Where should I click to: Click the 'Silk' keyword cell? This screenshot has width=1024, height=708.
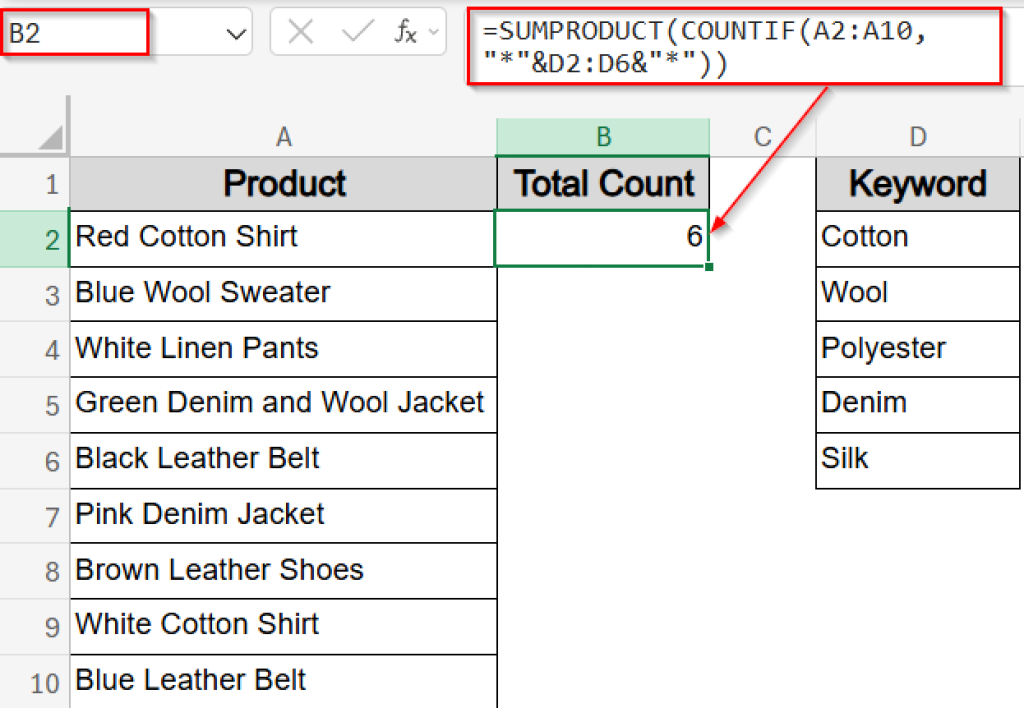[x=917, y=460]
